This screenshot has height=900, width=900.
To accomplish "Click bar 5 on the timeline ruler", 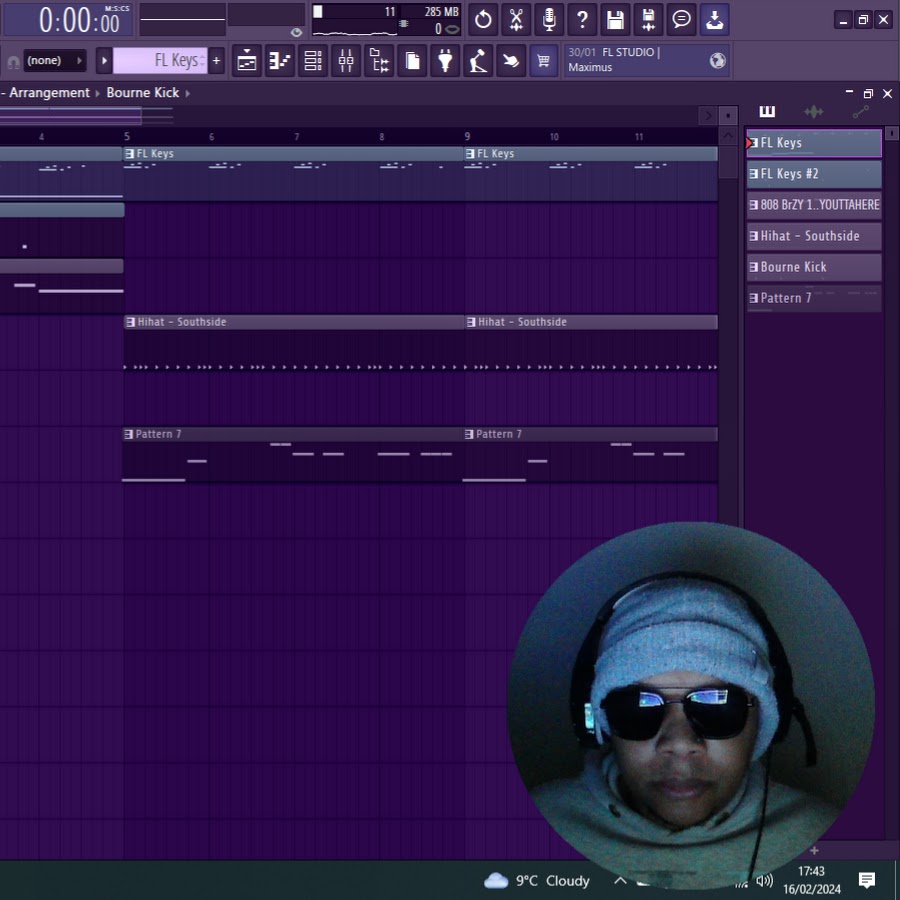I will pos(127,137).
